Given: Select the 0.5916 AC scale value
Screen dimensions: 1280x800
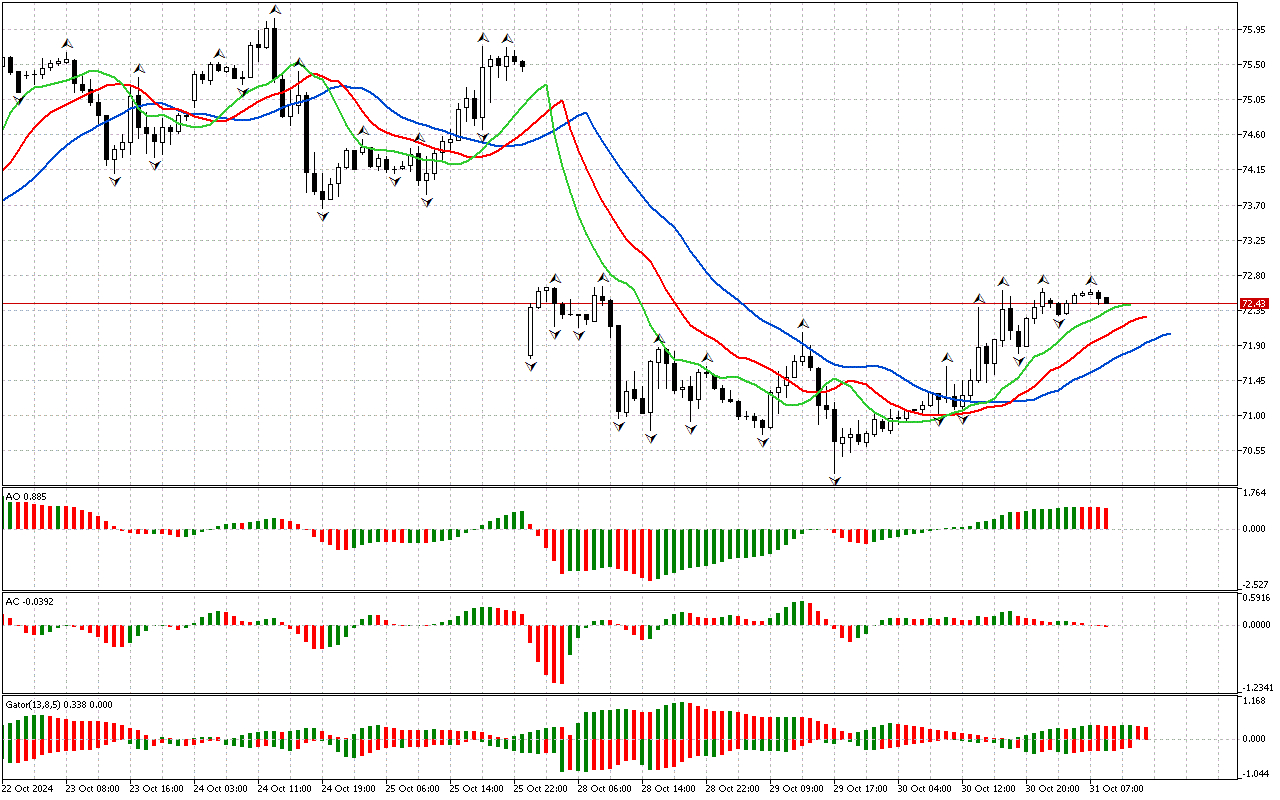Looking at the screenshot, I should coord(1255,599).
